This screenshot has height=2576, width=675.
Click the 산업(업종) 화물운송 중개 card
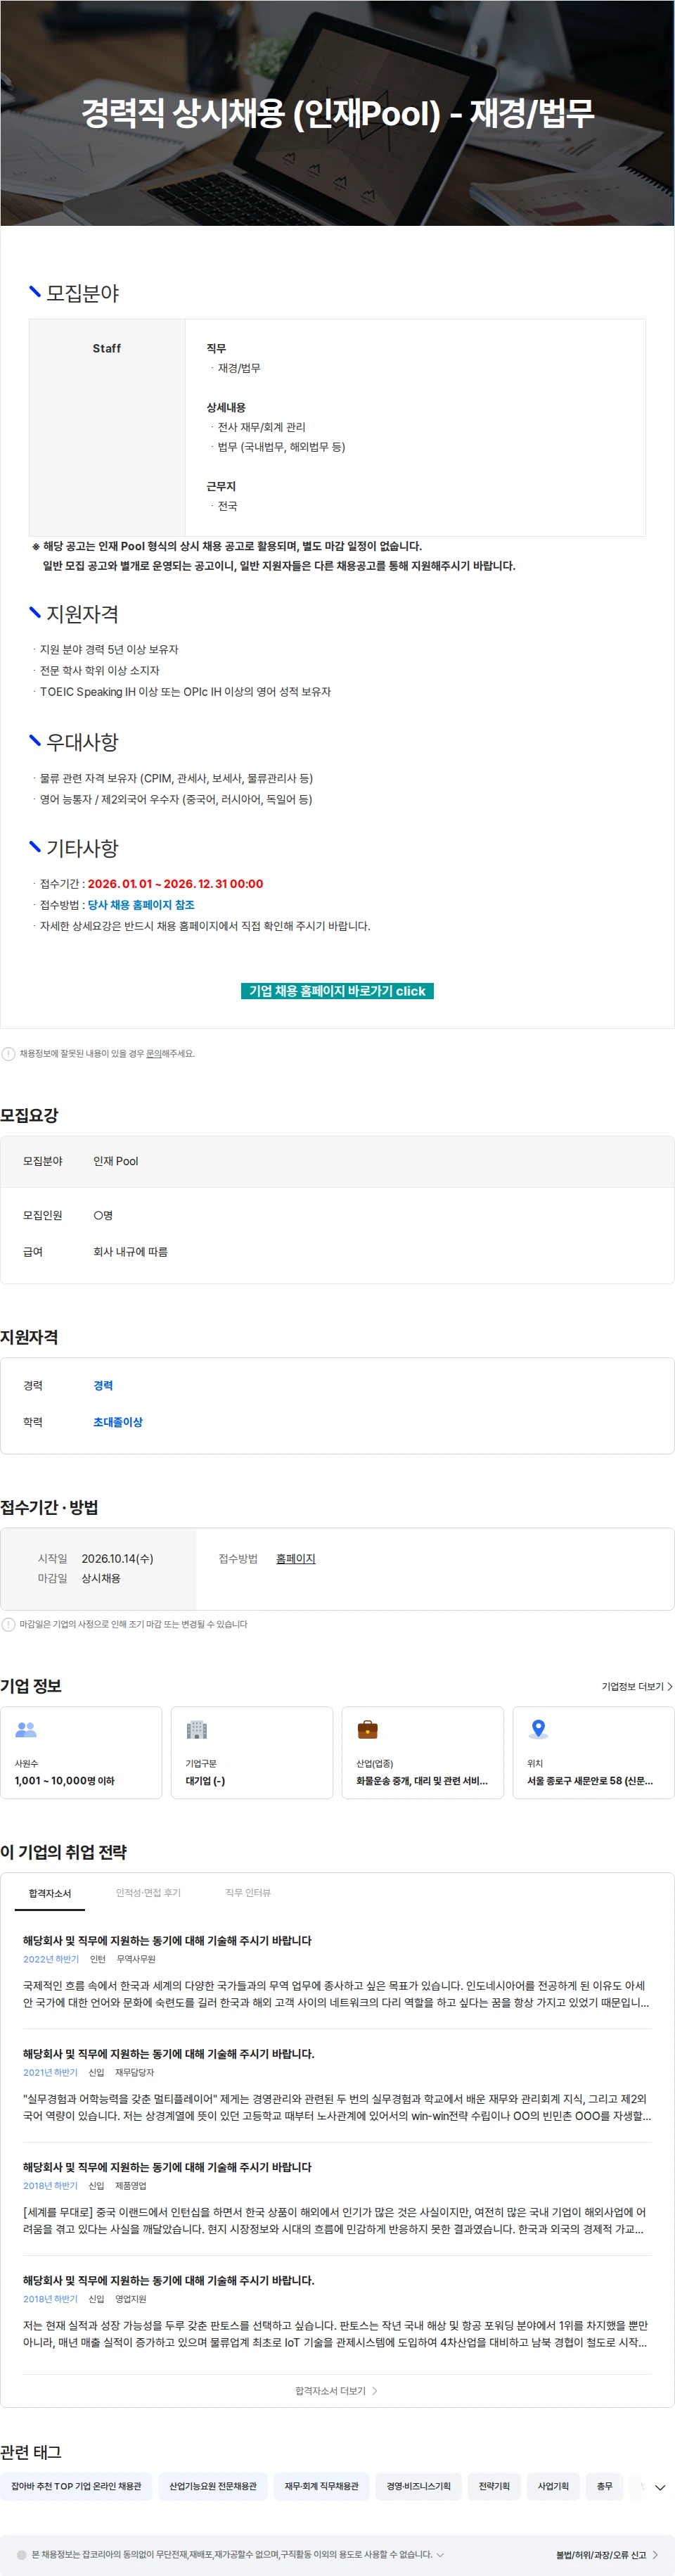[x=423, y=1752]
